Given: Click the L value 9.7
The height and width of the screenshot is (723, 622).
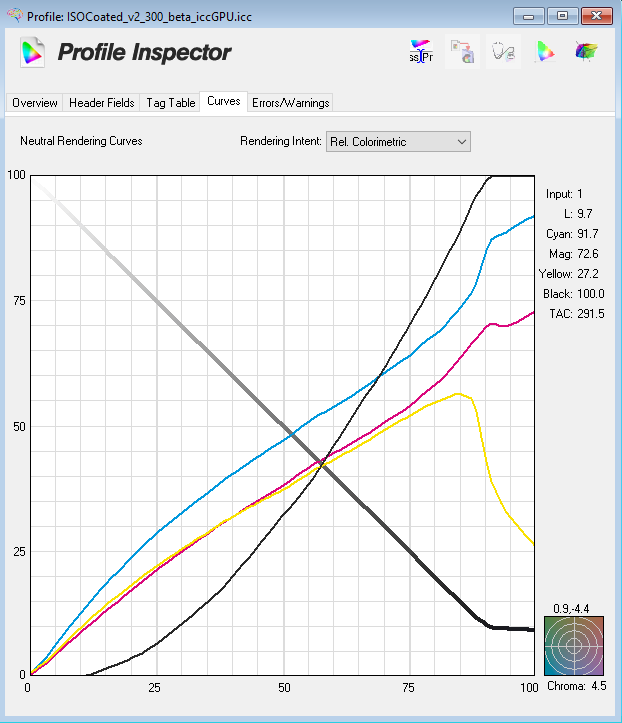Looking at the screenshot, I should point(585,214).
